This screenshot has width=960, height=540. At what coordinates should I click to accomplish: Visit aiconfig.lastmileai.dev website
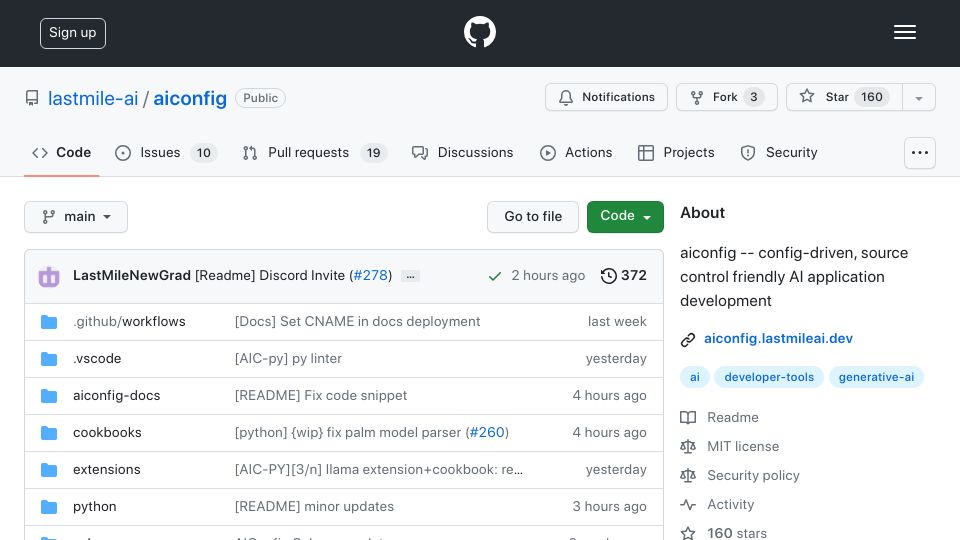[778, 339]
